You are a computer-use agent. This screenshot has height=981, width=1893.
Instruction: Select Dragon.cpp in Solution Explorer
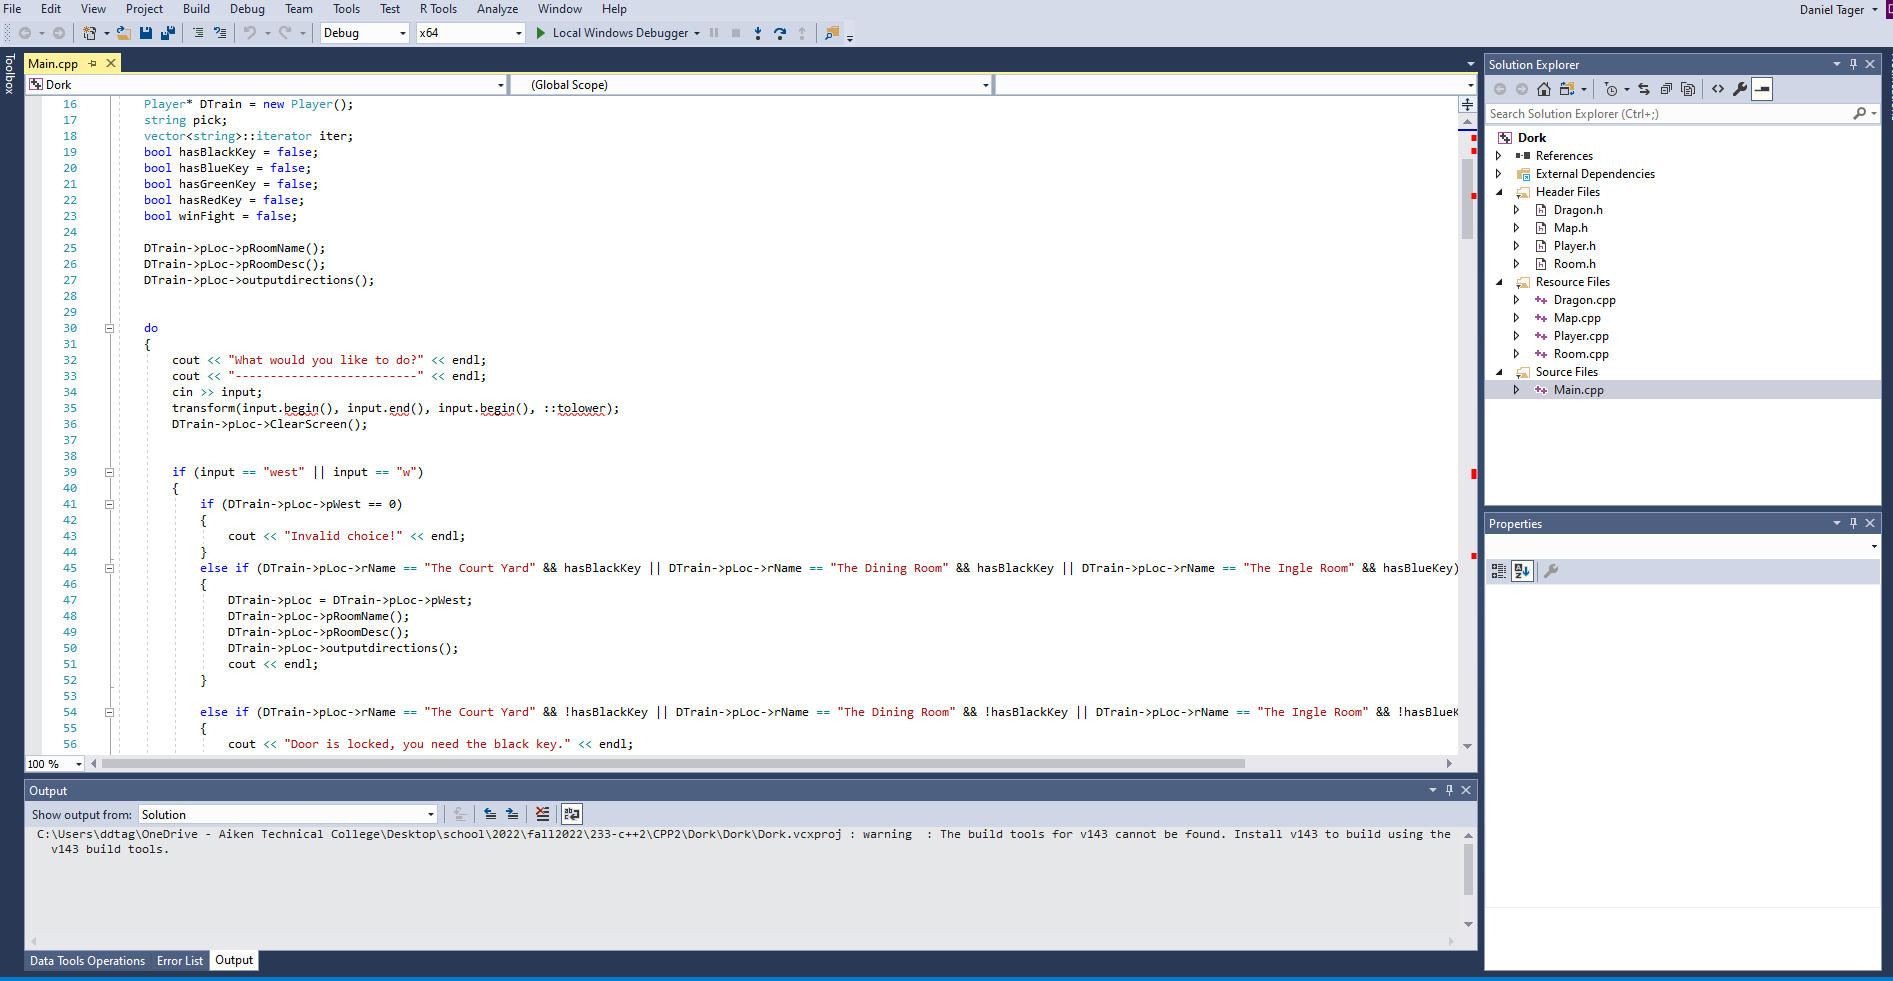point(1584,300)
